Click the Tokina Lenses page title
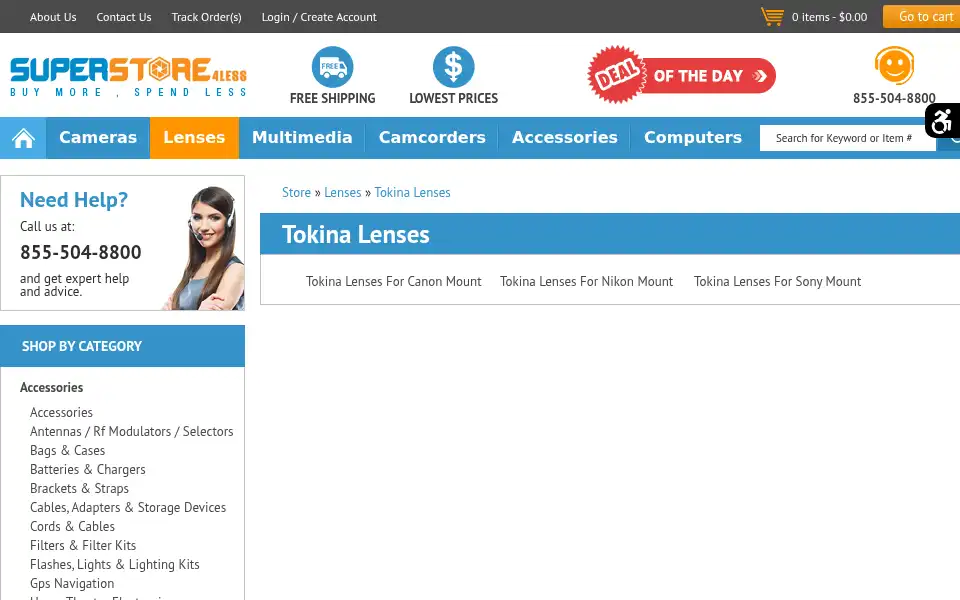This screenshot has height=600, width=960. 356,234
